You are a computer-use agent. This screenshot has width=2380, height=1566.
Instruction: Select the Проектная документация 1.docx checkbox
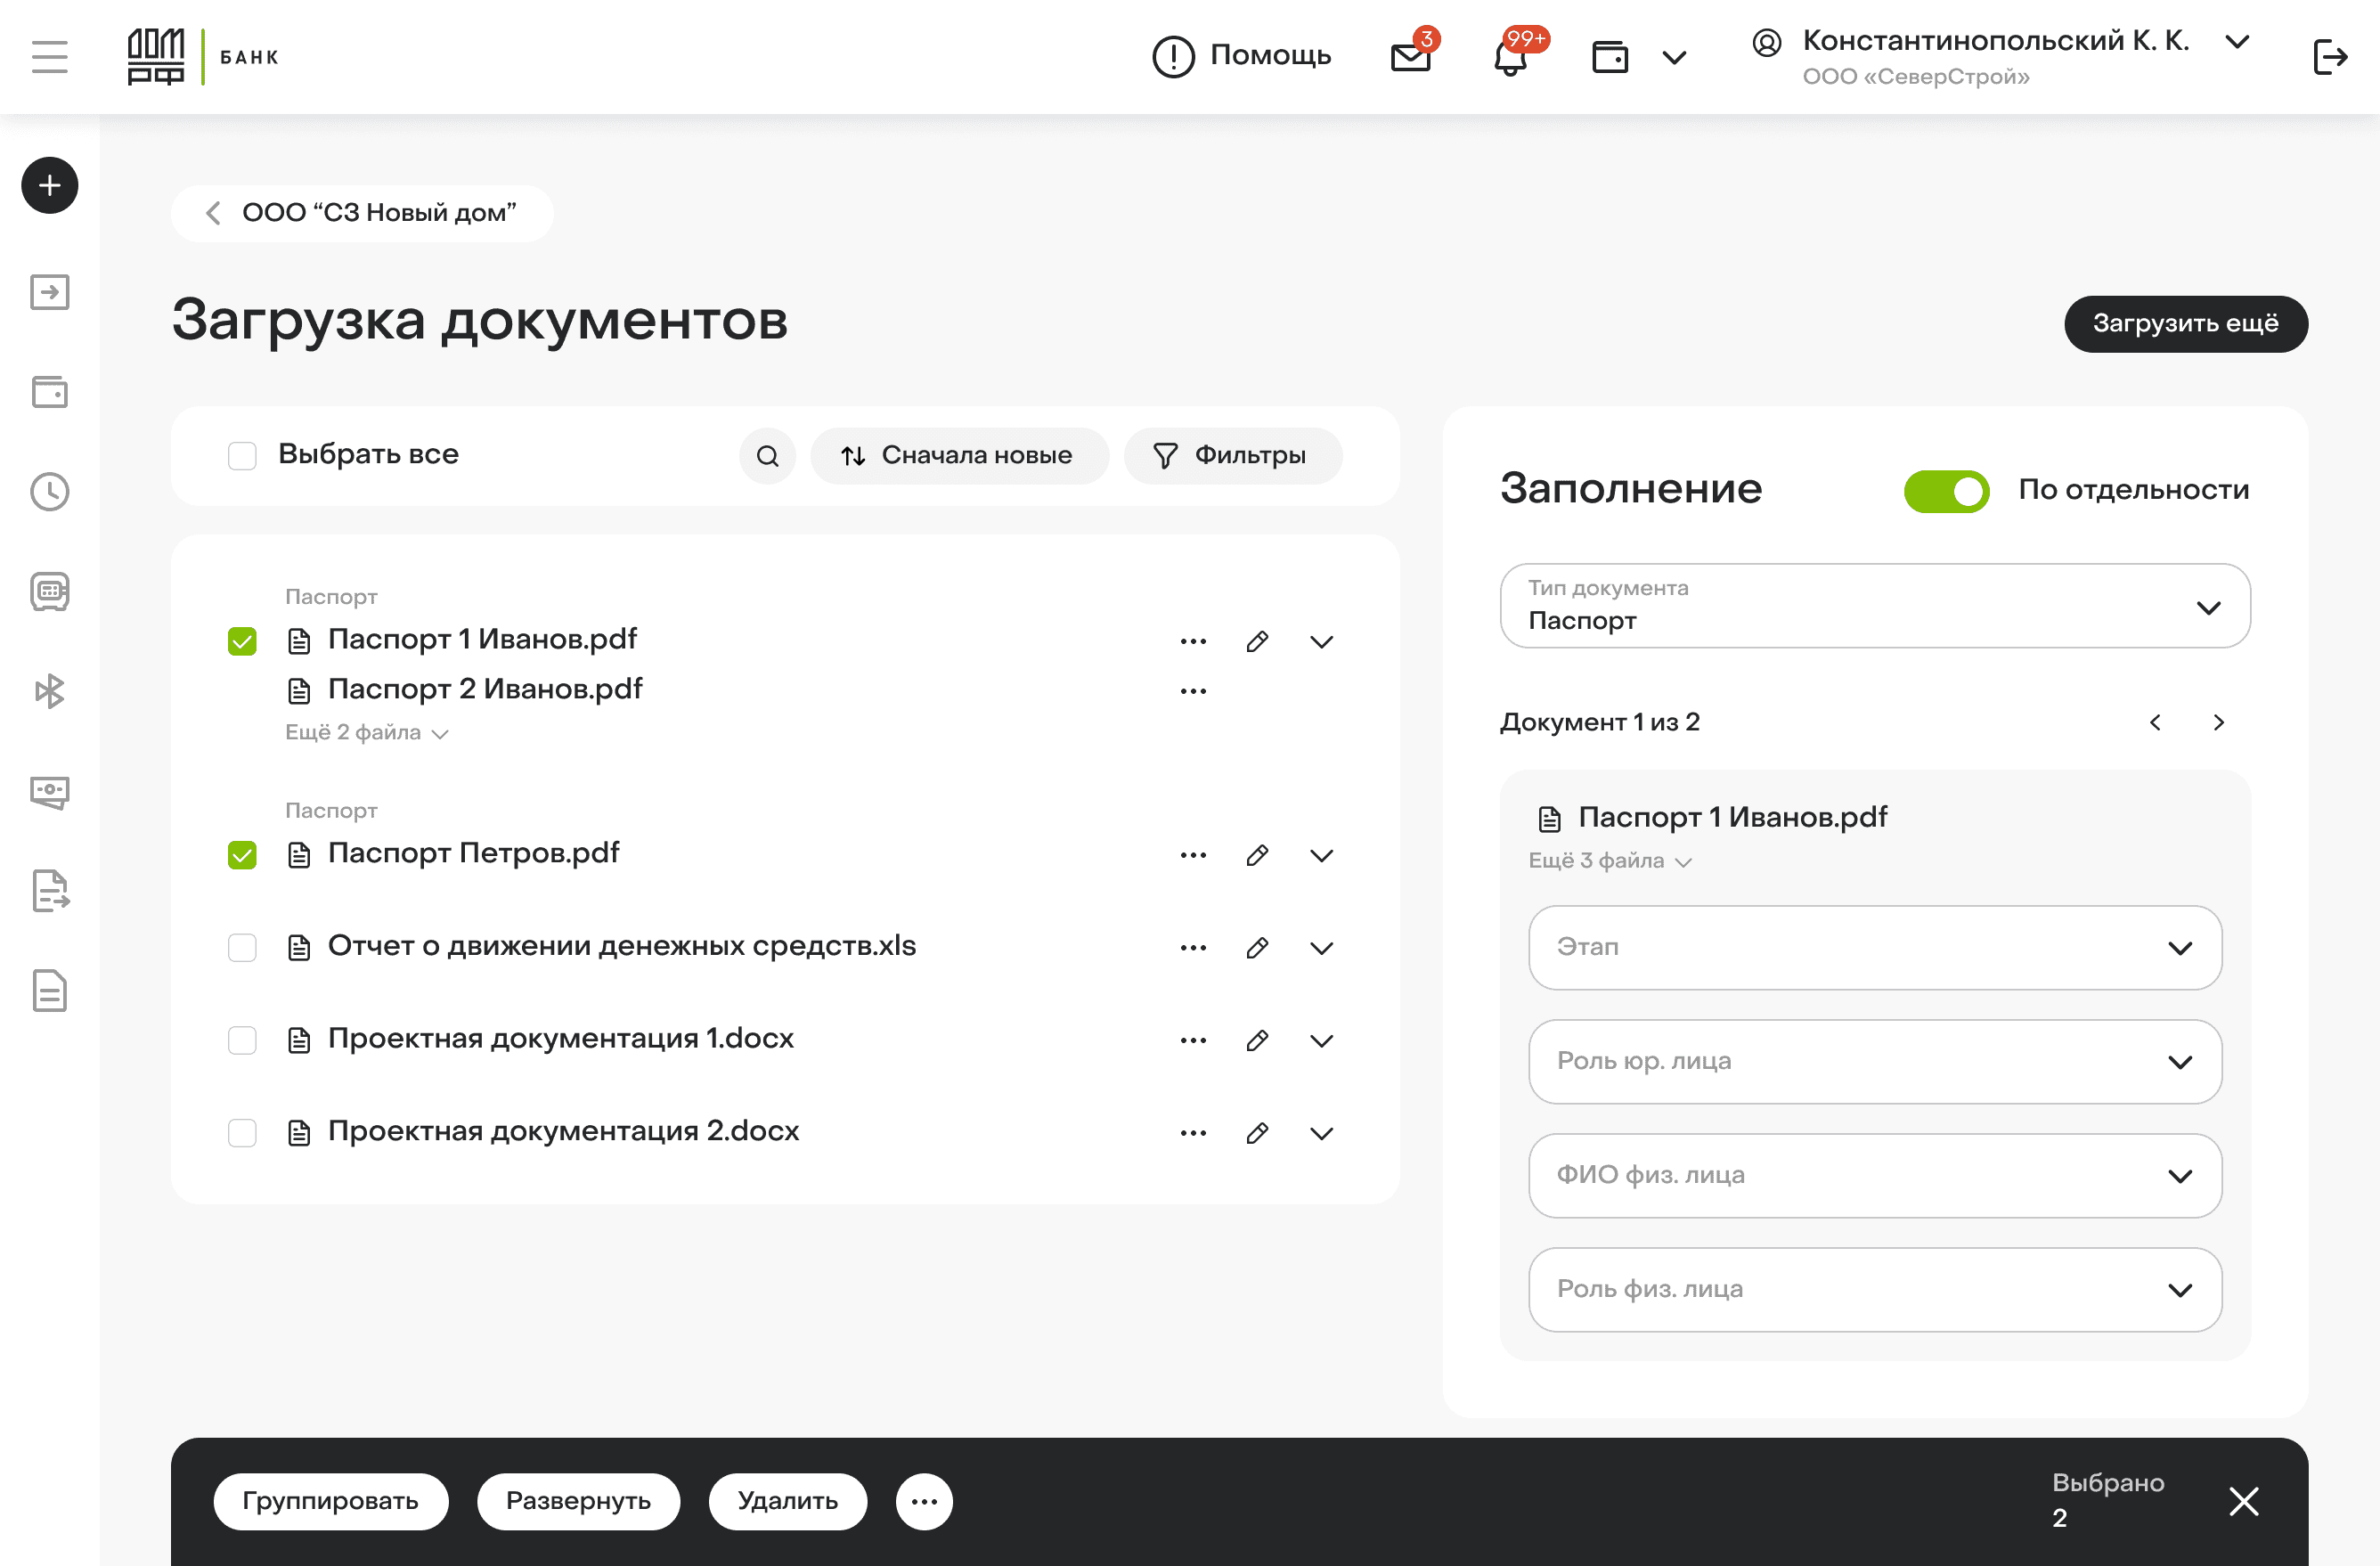coord(242,1040)
